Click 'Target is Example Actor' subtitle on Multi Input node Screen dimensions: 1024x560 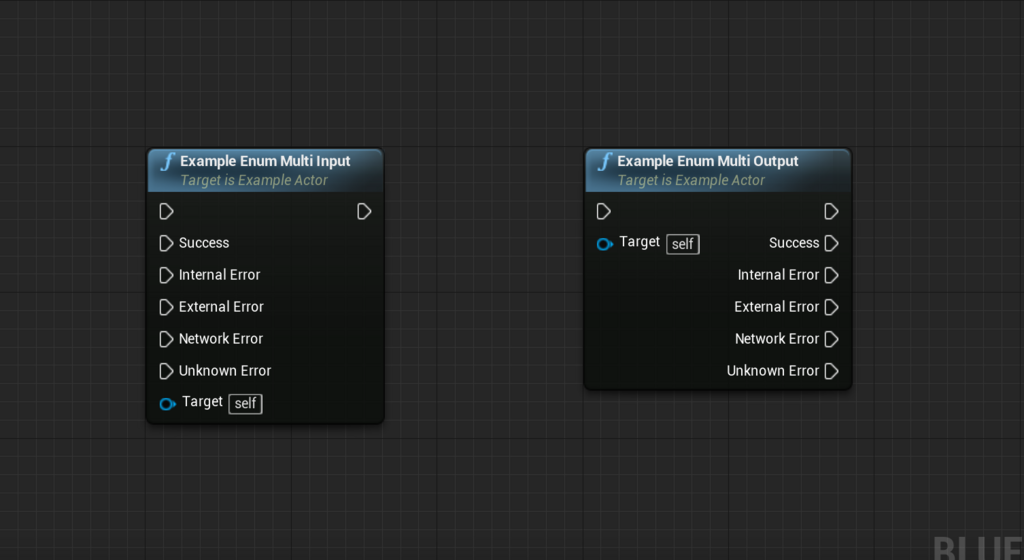click(254, 180)
